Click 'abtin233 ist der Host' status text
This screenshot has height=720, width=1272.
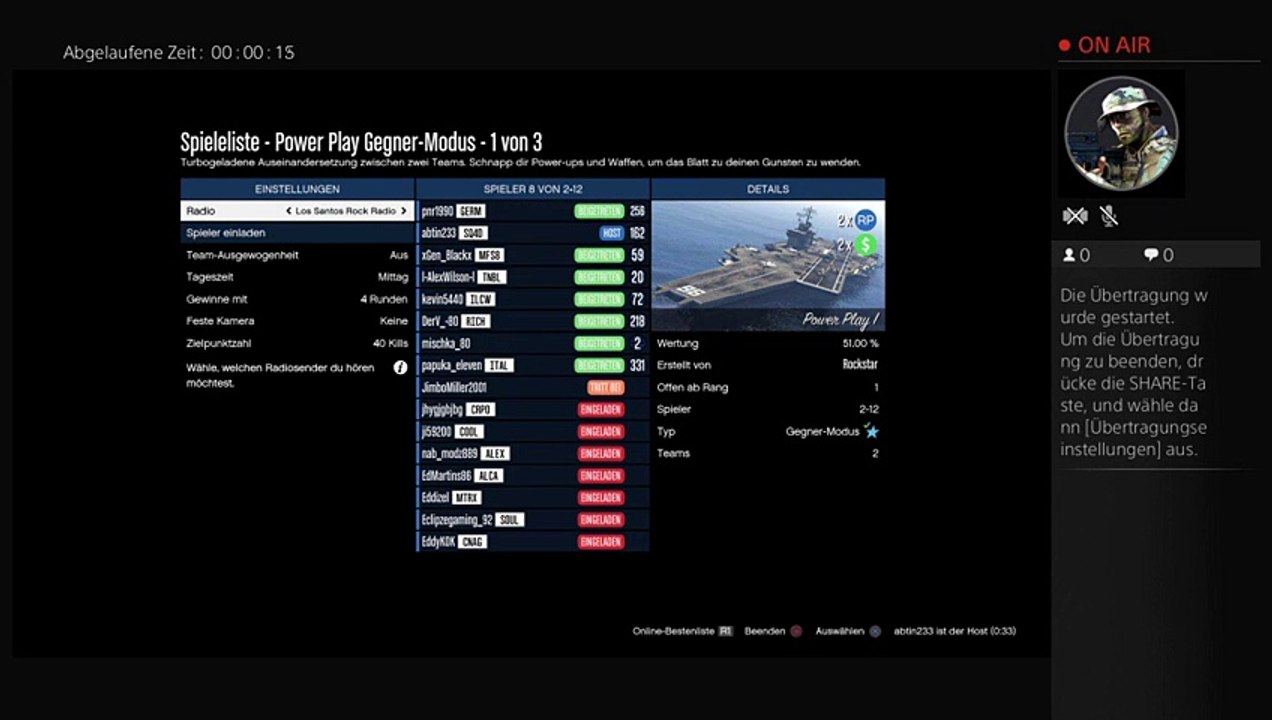tap(955, 631)
